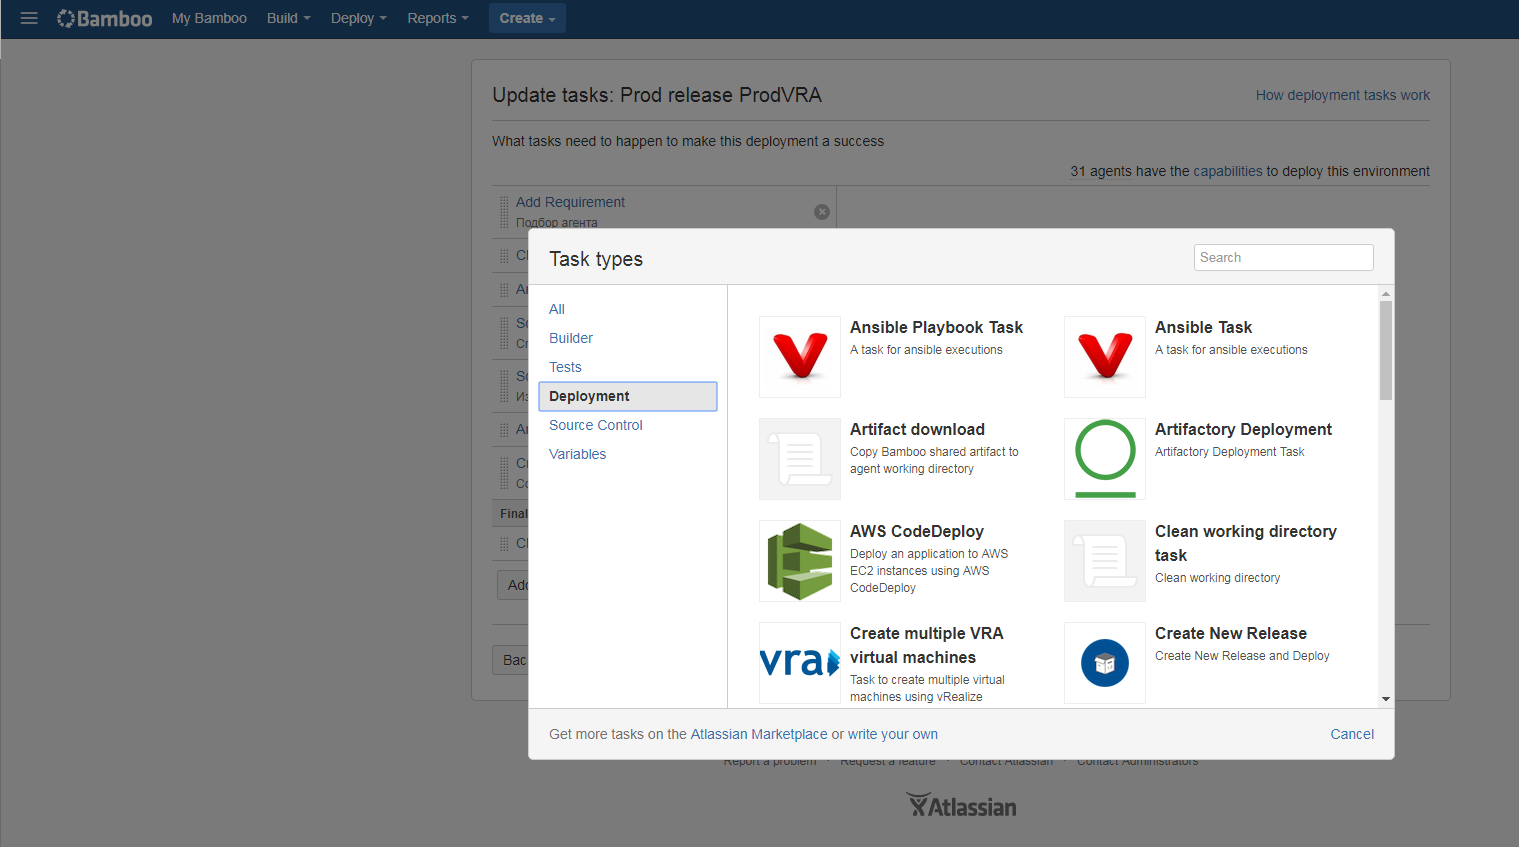Select the Deployment task category

628,396
